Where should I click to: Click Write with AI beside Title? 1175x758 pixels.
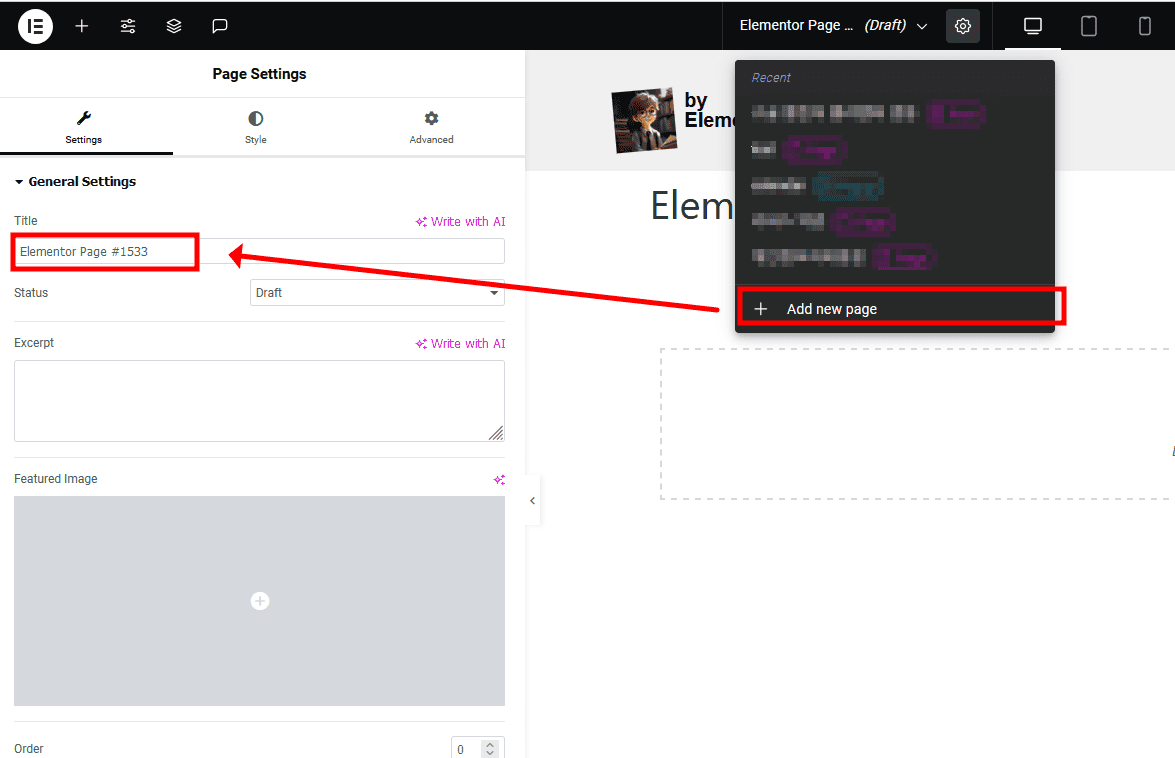(x=461, y=222)
